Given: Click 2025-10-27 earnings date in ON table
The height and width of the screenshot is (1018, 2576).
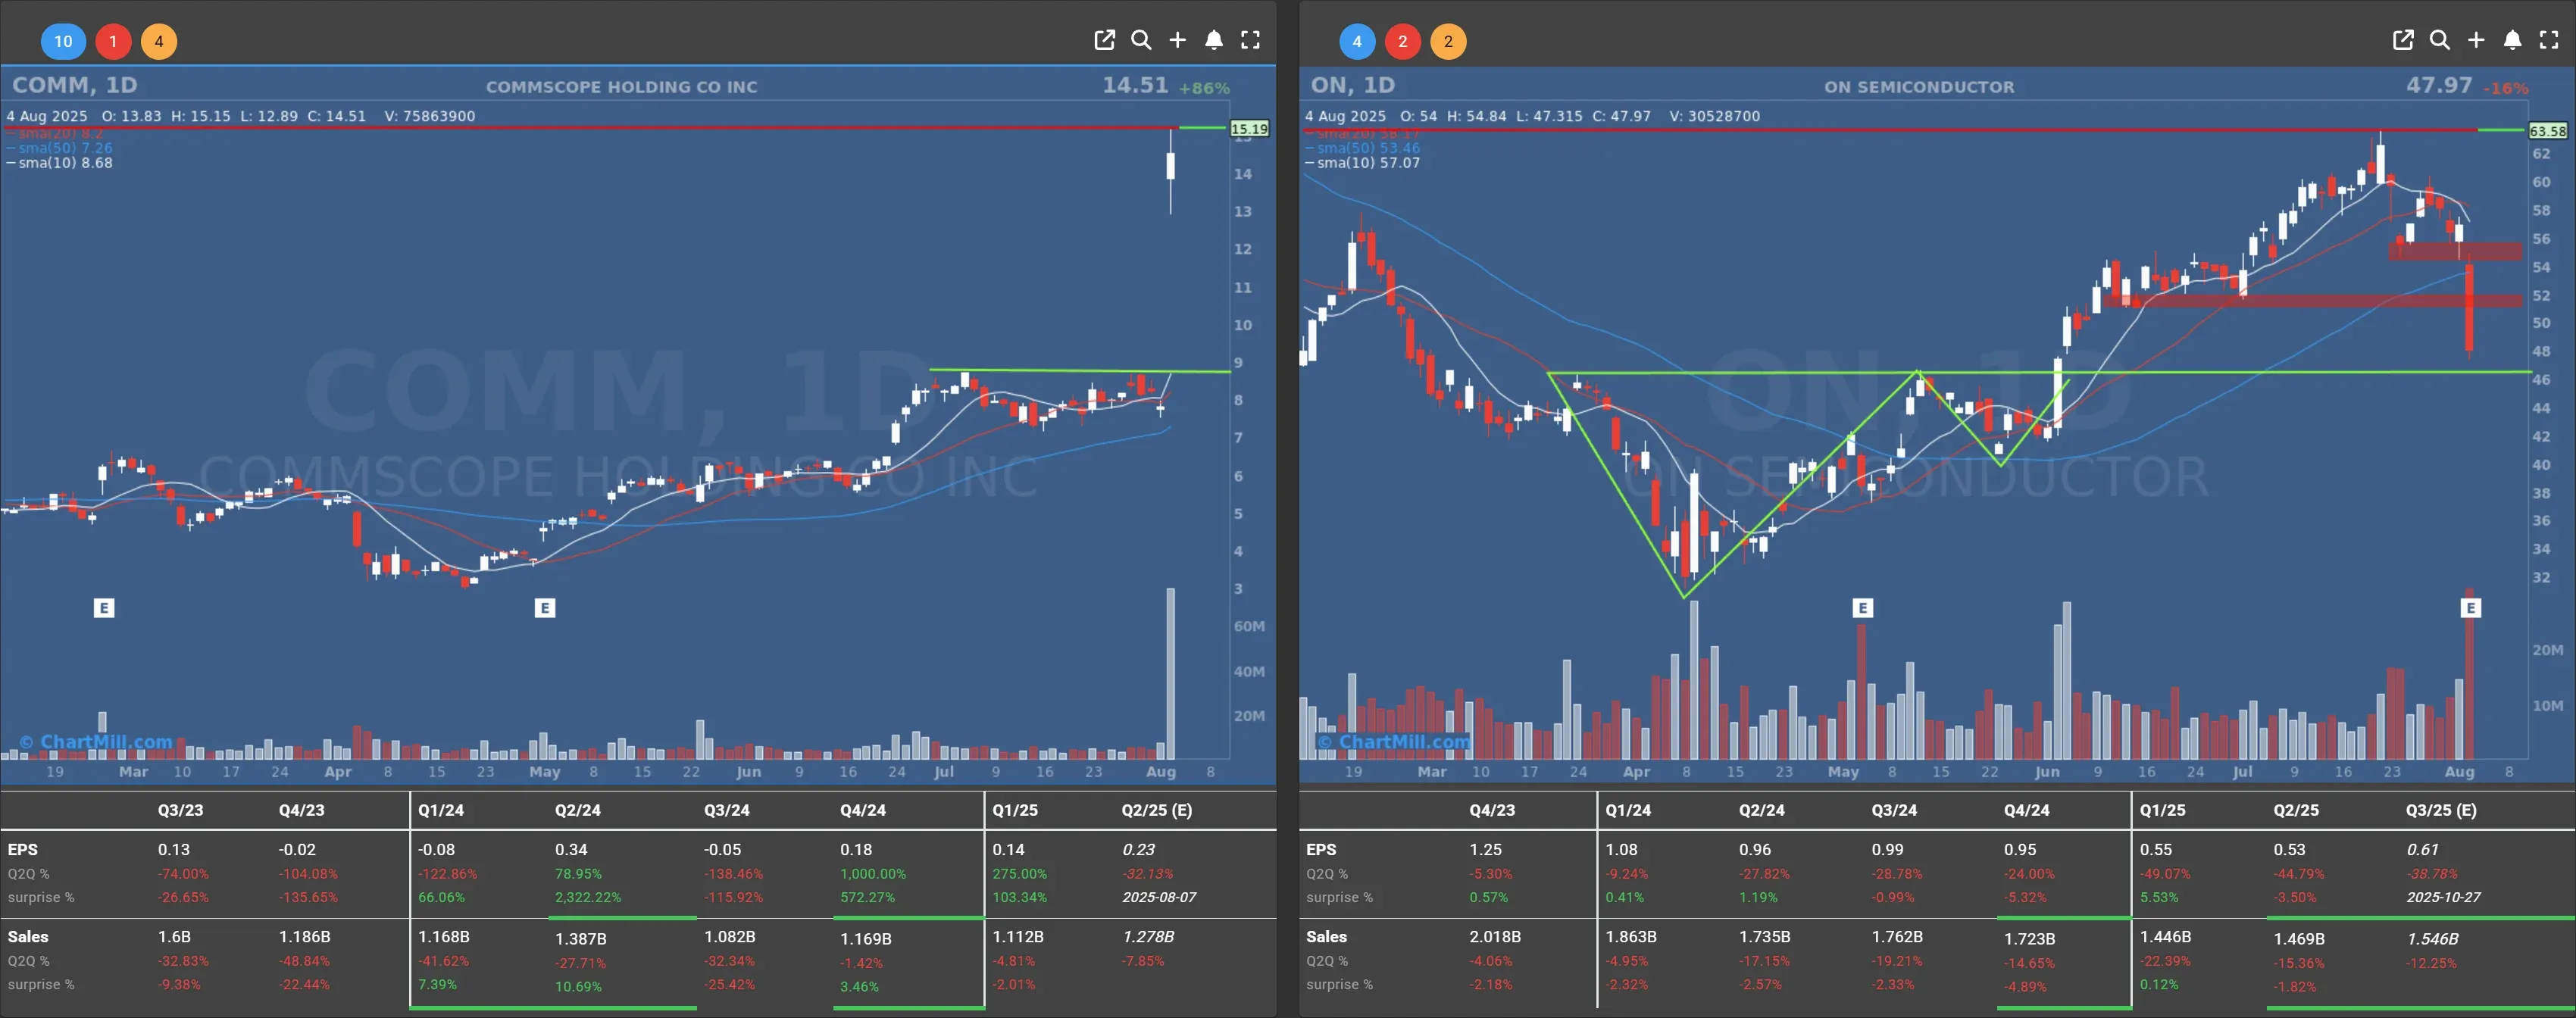Looking at the screenshot, I should coord(2443,897).
